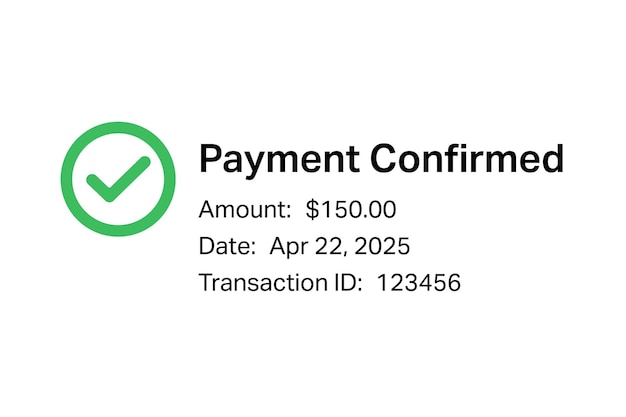Click the year 2025 in the date

point(382,246)
